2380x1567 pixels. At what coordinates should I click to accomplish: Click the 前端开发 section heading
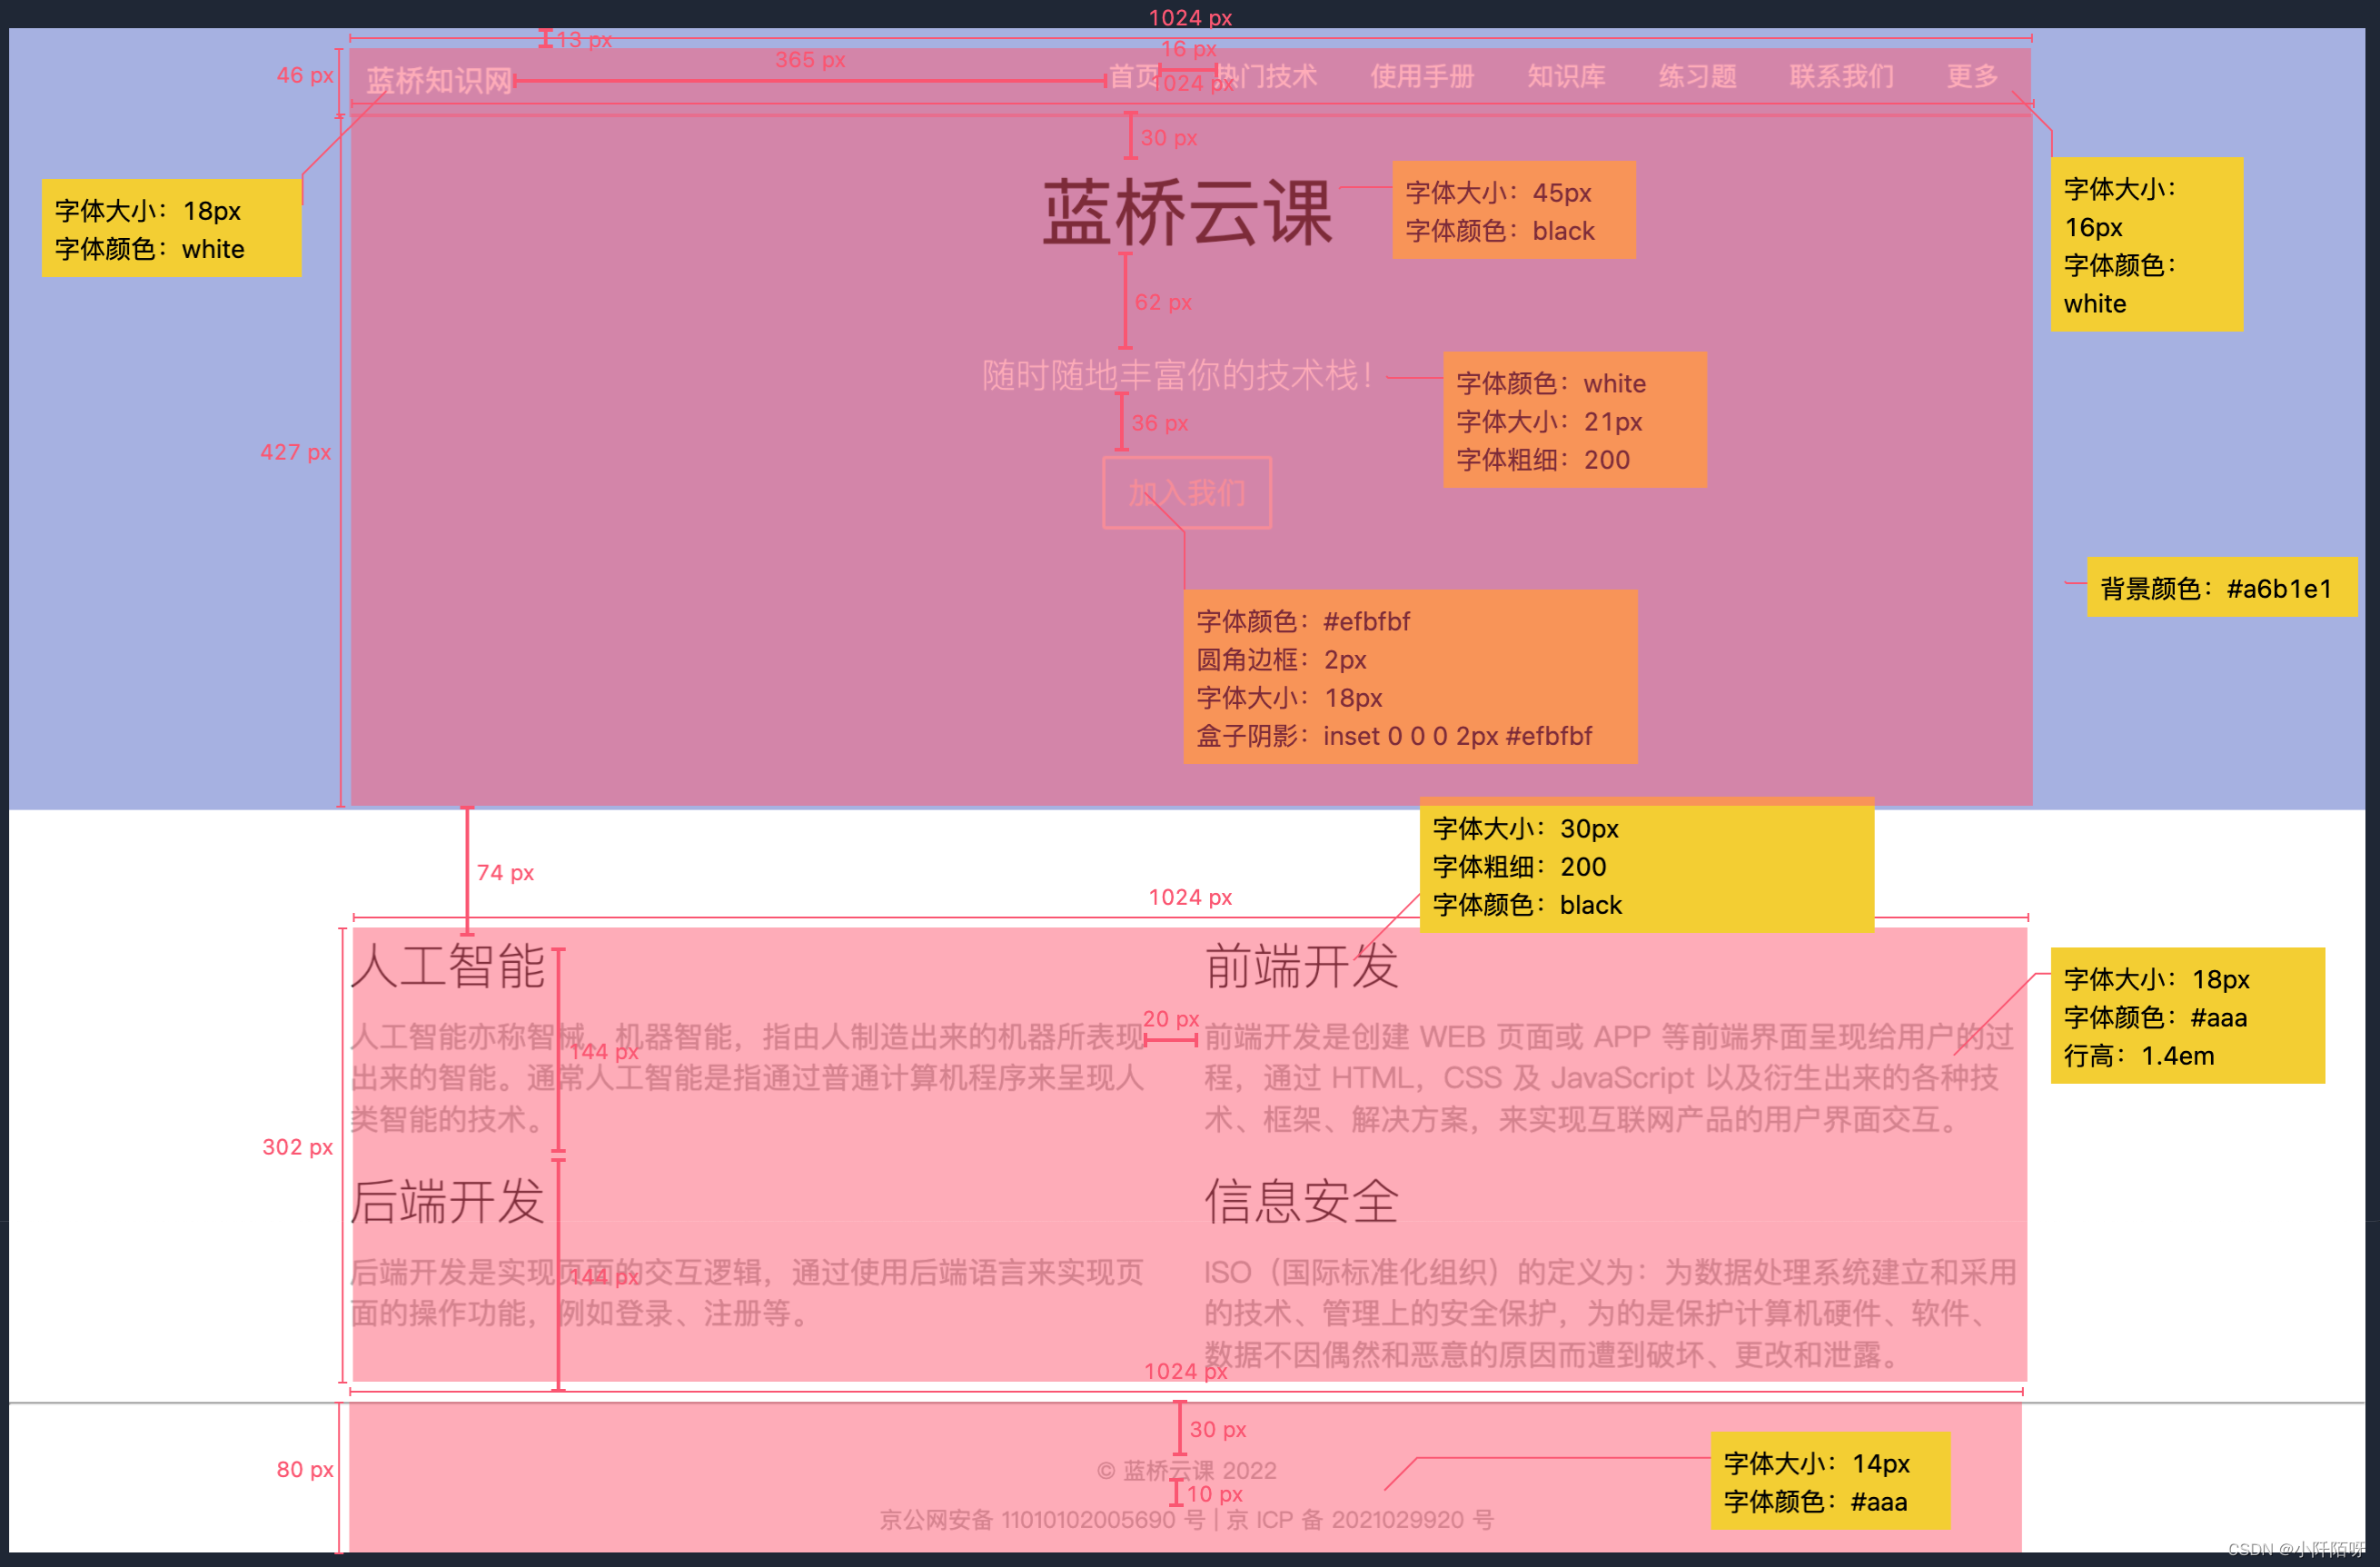pyautogui.click(x=1301, y=966)
